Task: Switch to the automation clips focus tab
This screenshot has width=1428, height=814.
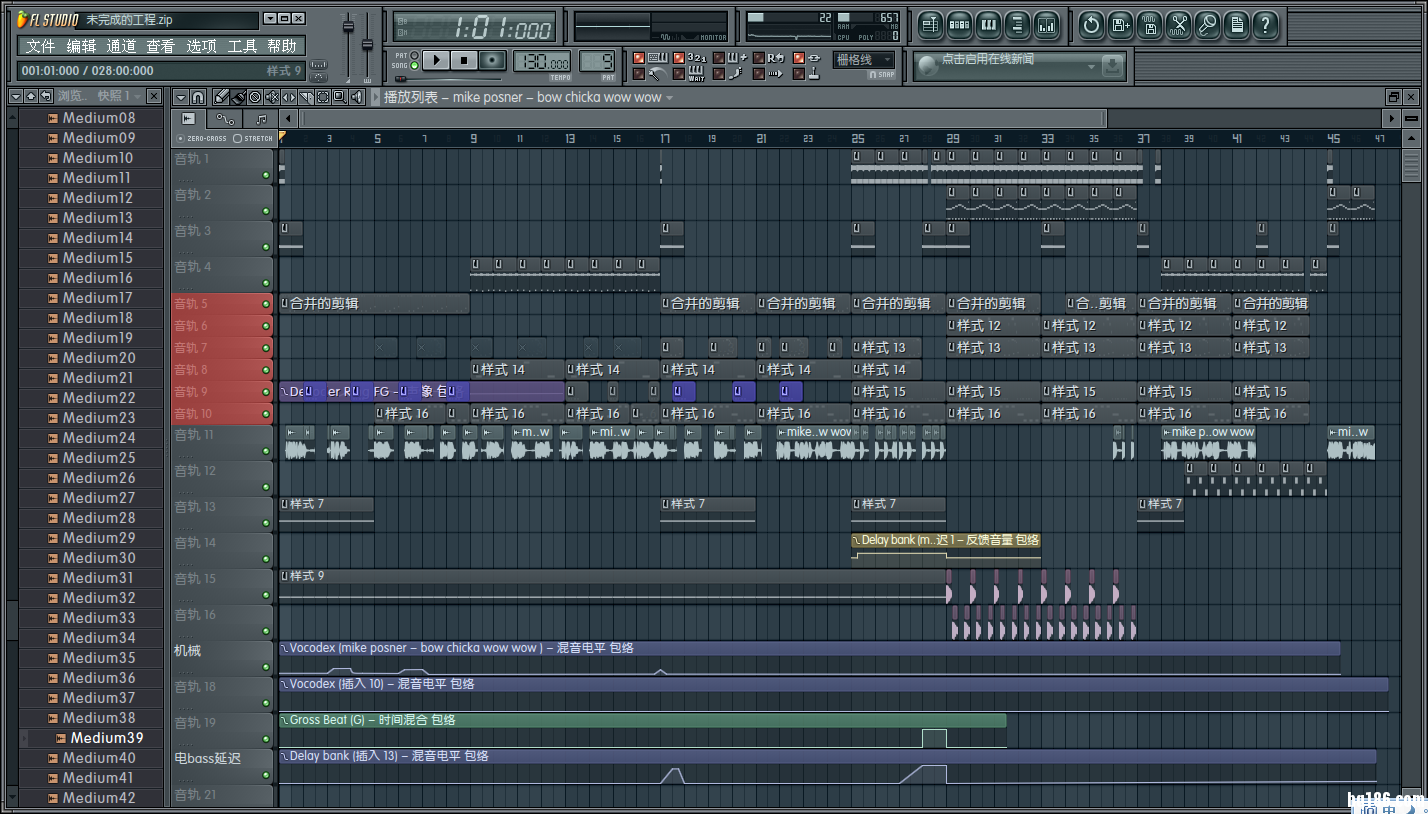Action: point(225,118)
